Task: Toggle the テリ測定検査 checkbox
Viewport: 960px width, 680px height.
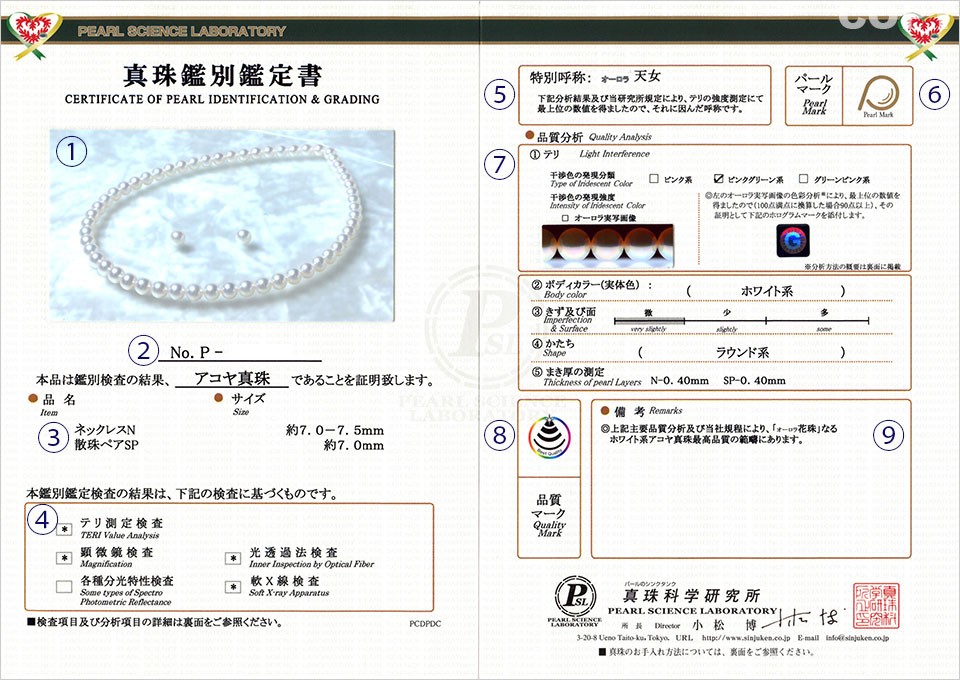Action: tap(64, 529)
